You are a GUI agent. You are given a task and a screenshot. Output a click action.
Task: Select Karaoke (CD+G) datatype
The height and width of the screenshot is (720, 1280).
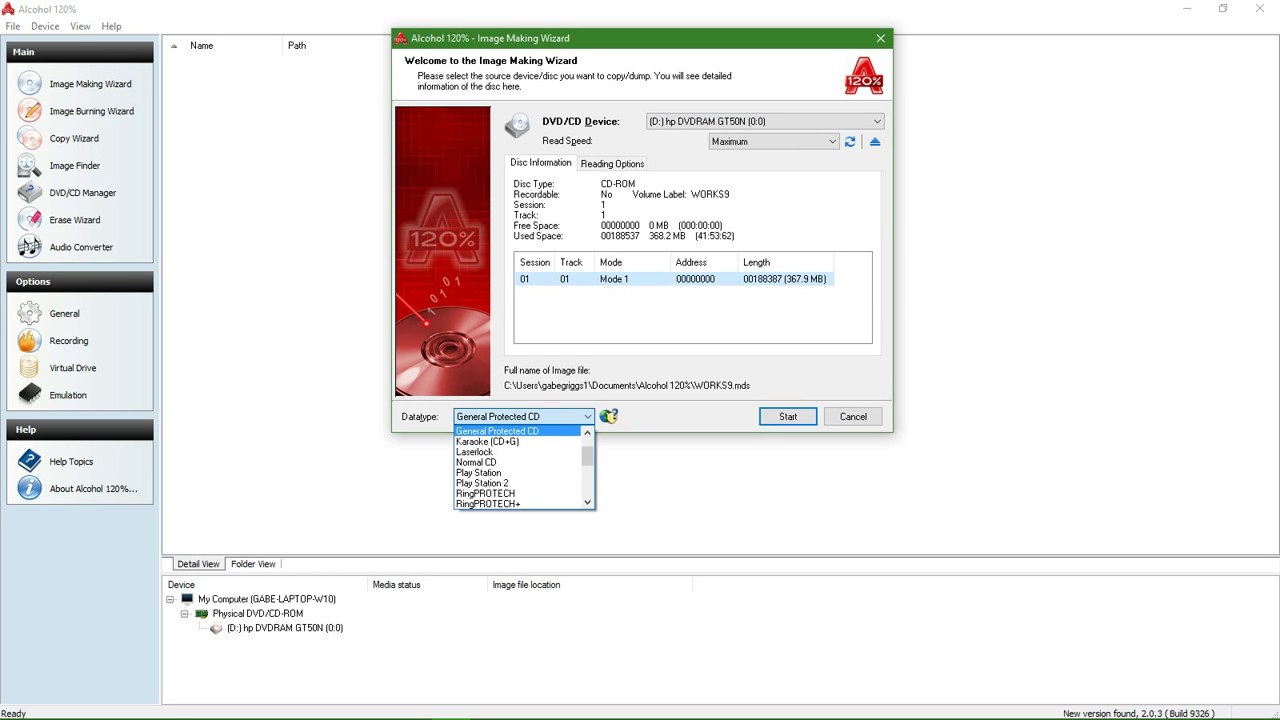(517, 441)
